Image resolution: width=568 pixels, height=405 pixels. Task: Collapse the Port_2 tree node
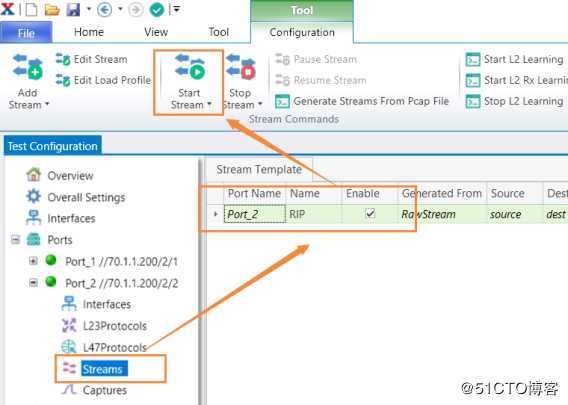33,282
